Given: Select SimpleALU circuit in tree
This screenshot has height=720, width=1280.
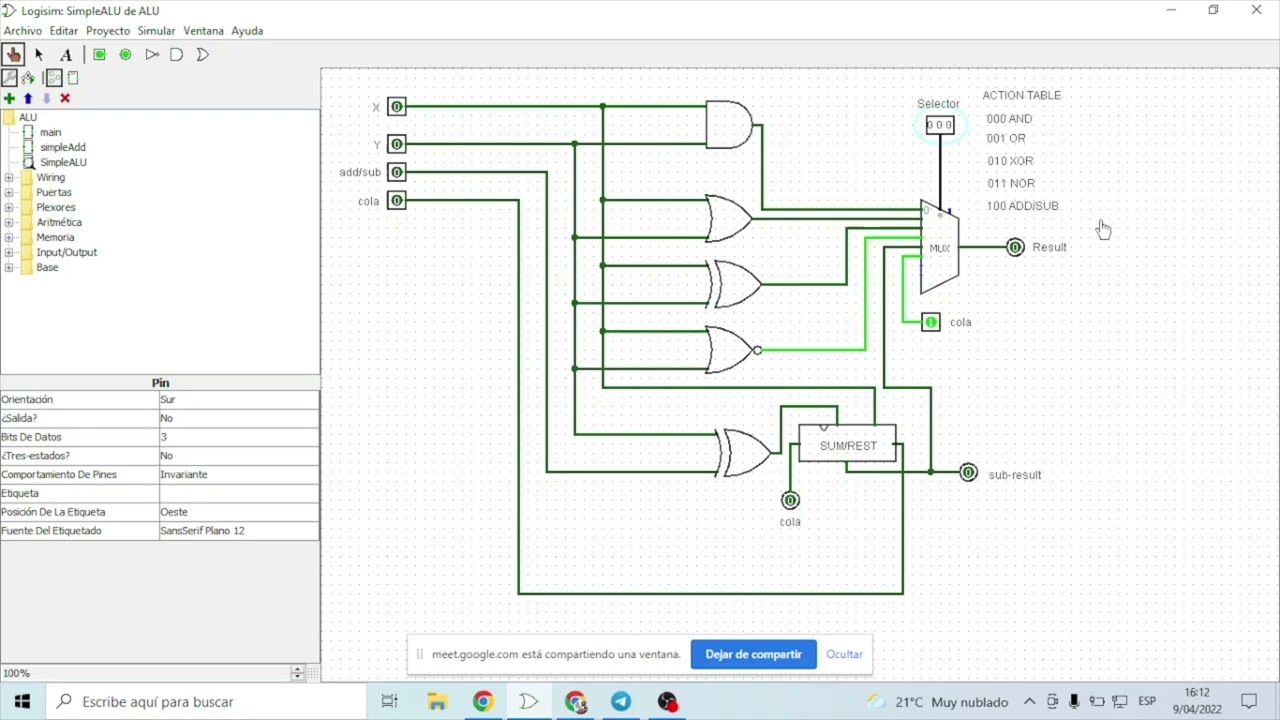Looking at the screenshot, I should coord(63,162).
